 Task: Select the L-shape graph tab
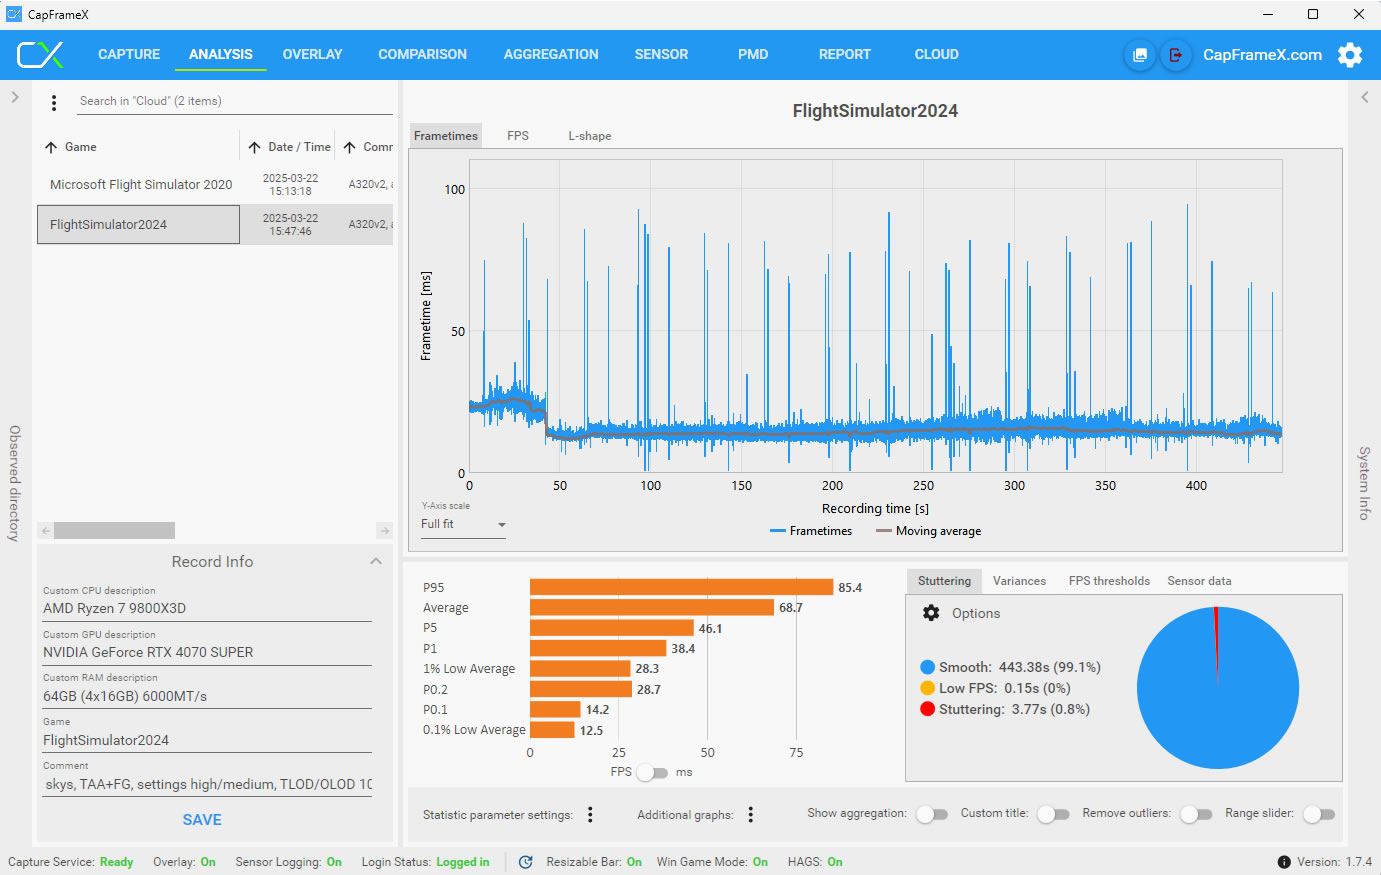[x=590, y=136]
